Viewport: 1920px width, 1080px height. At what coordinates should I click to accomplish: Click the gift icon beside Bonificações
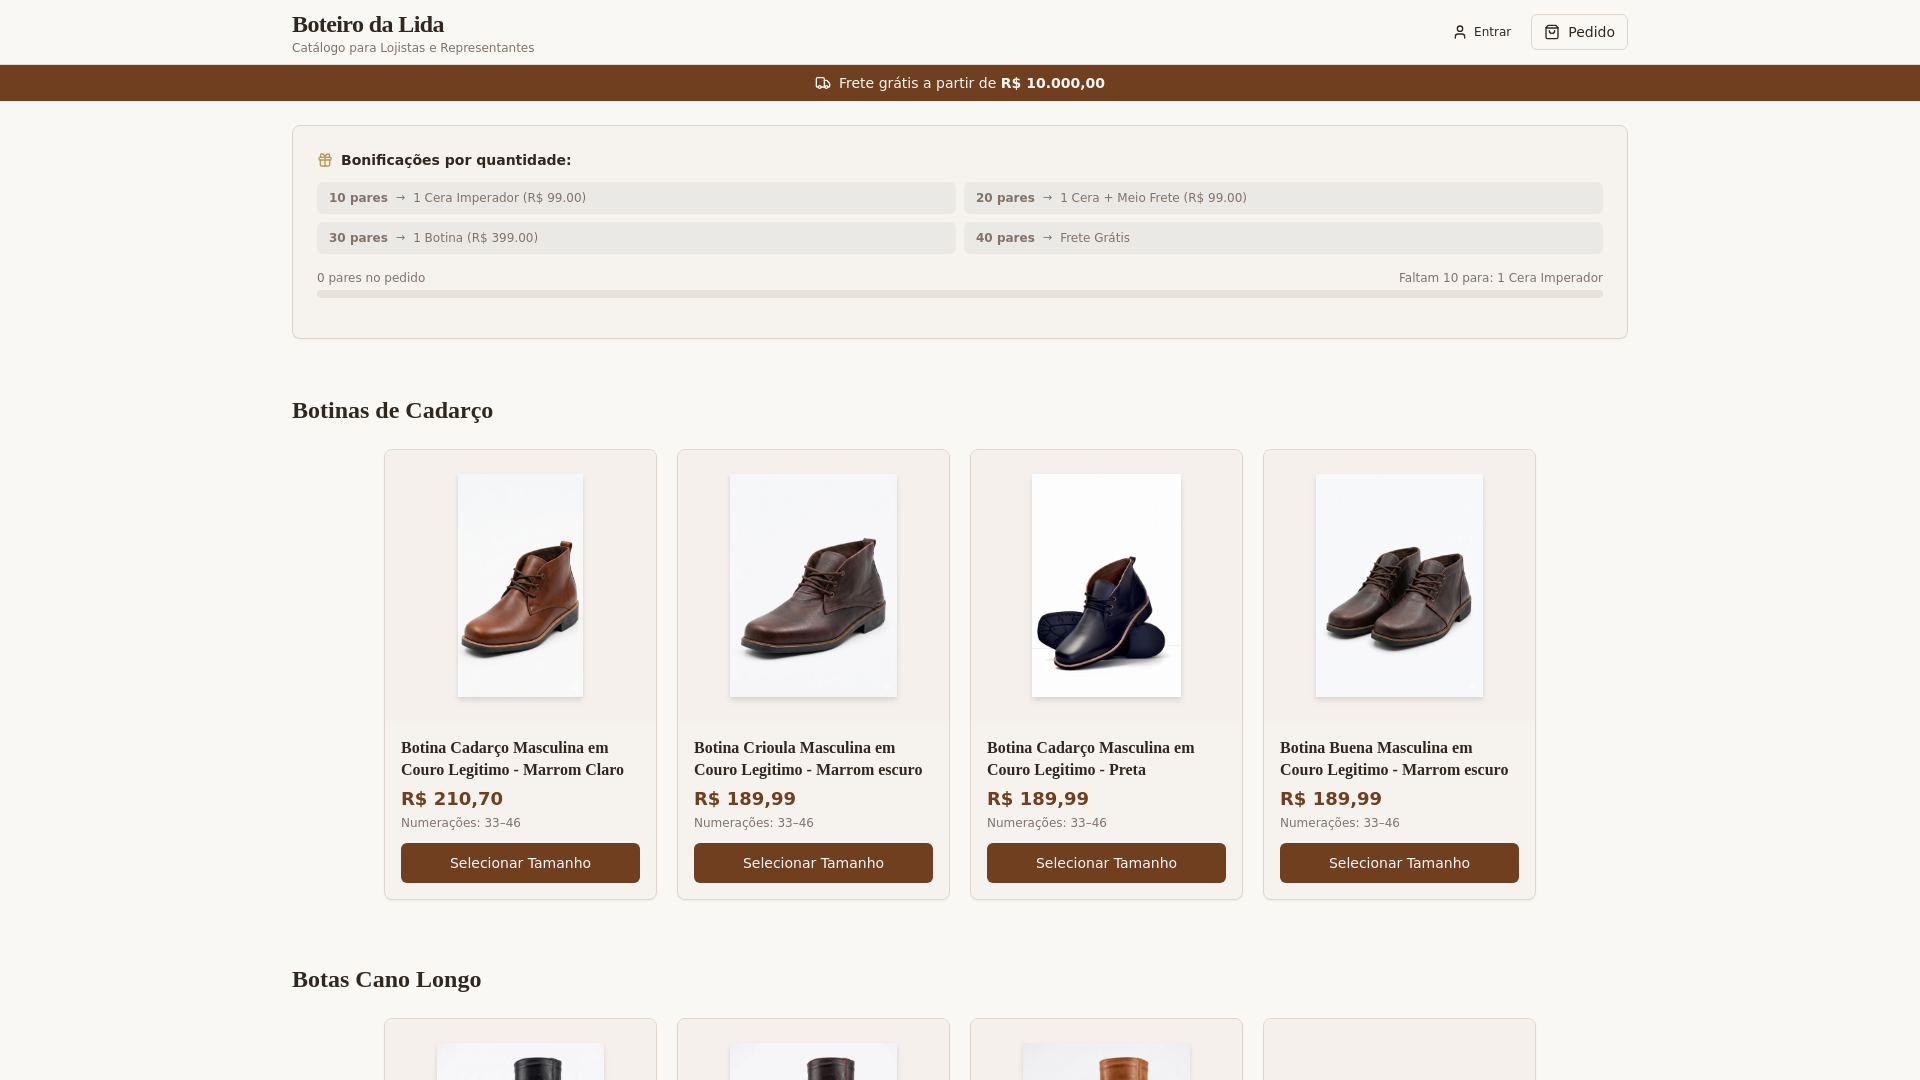pos(325,160)
